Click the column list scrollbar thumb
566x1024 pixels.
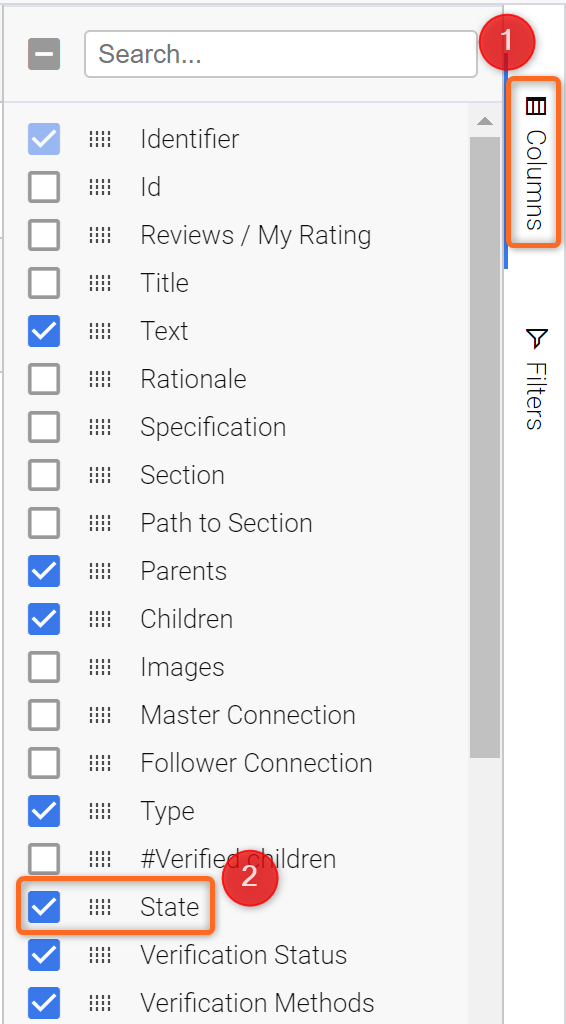click(484, 447)
